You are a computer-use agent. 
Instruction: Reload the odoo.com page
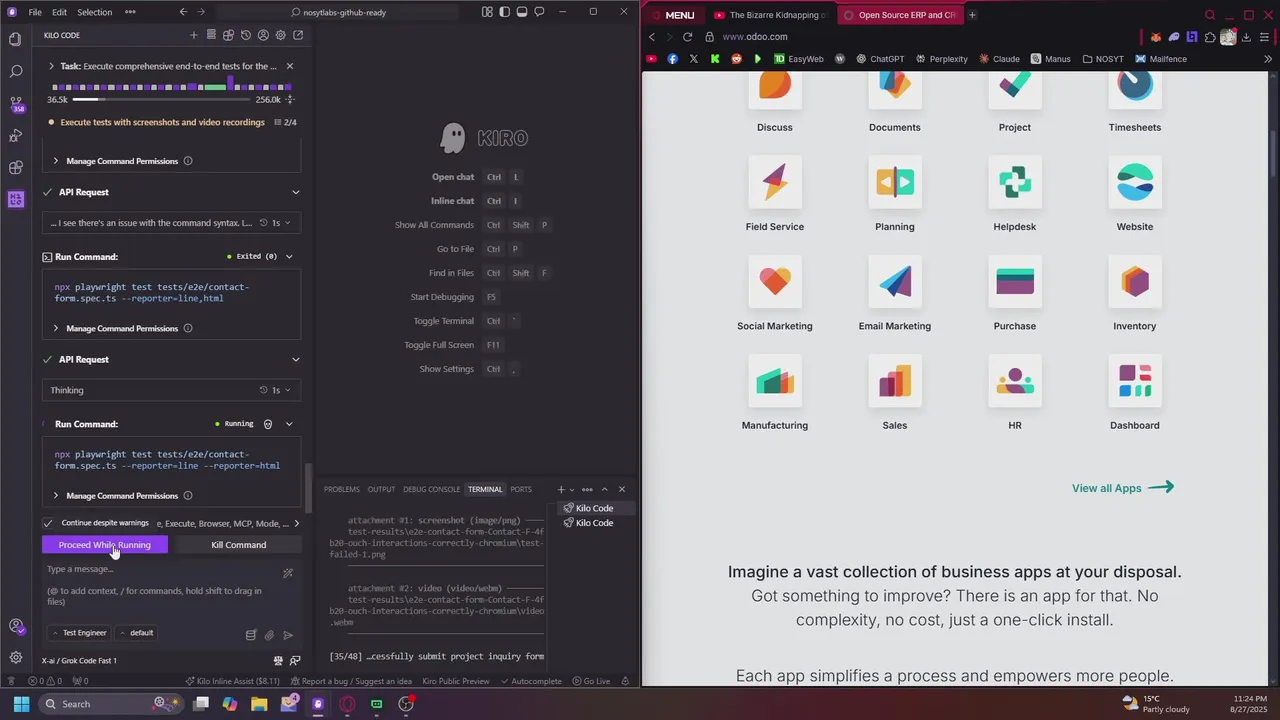688,37
